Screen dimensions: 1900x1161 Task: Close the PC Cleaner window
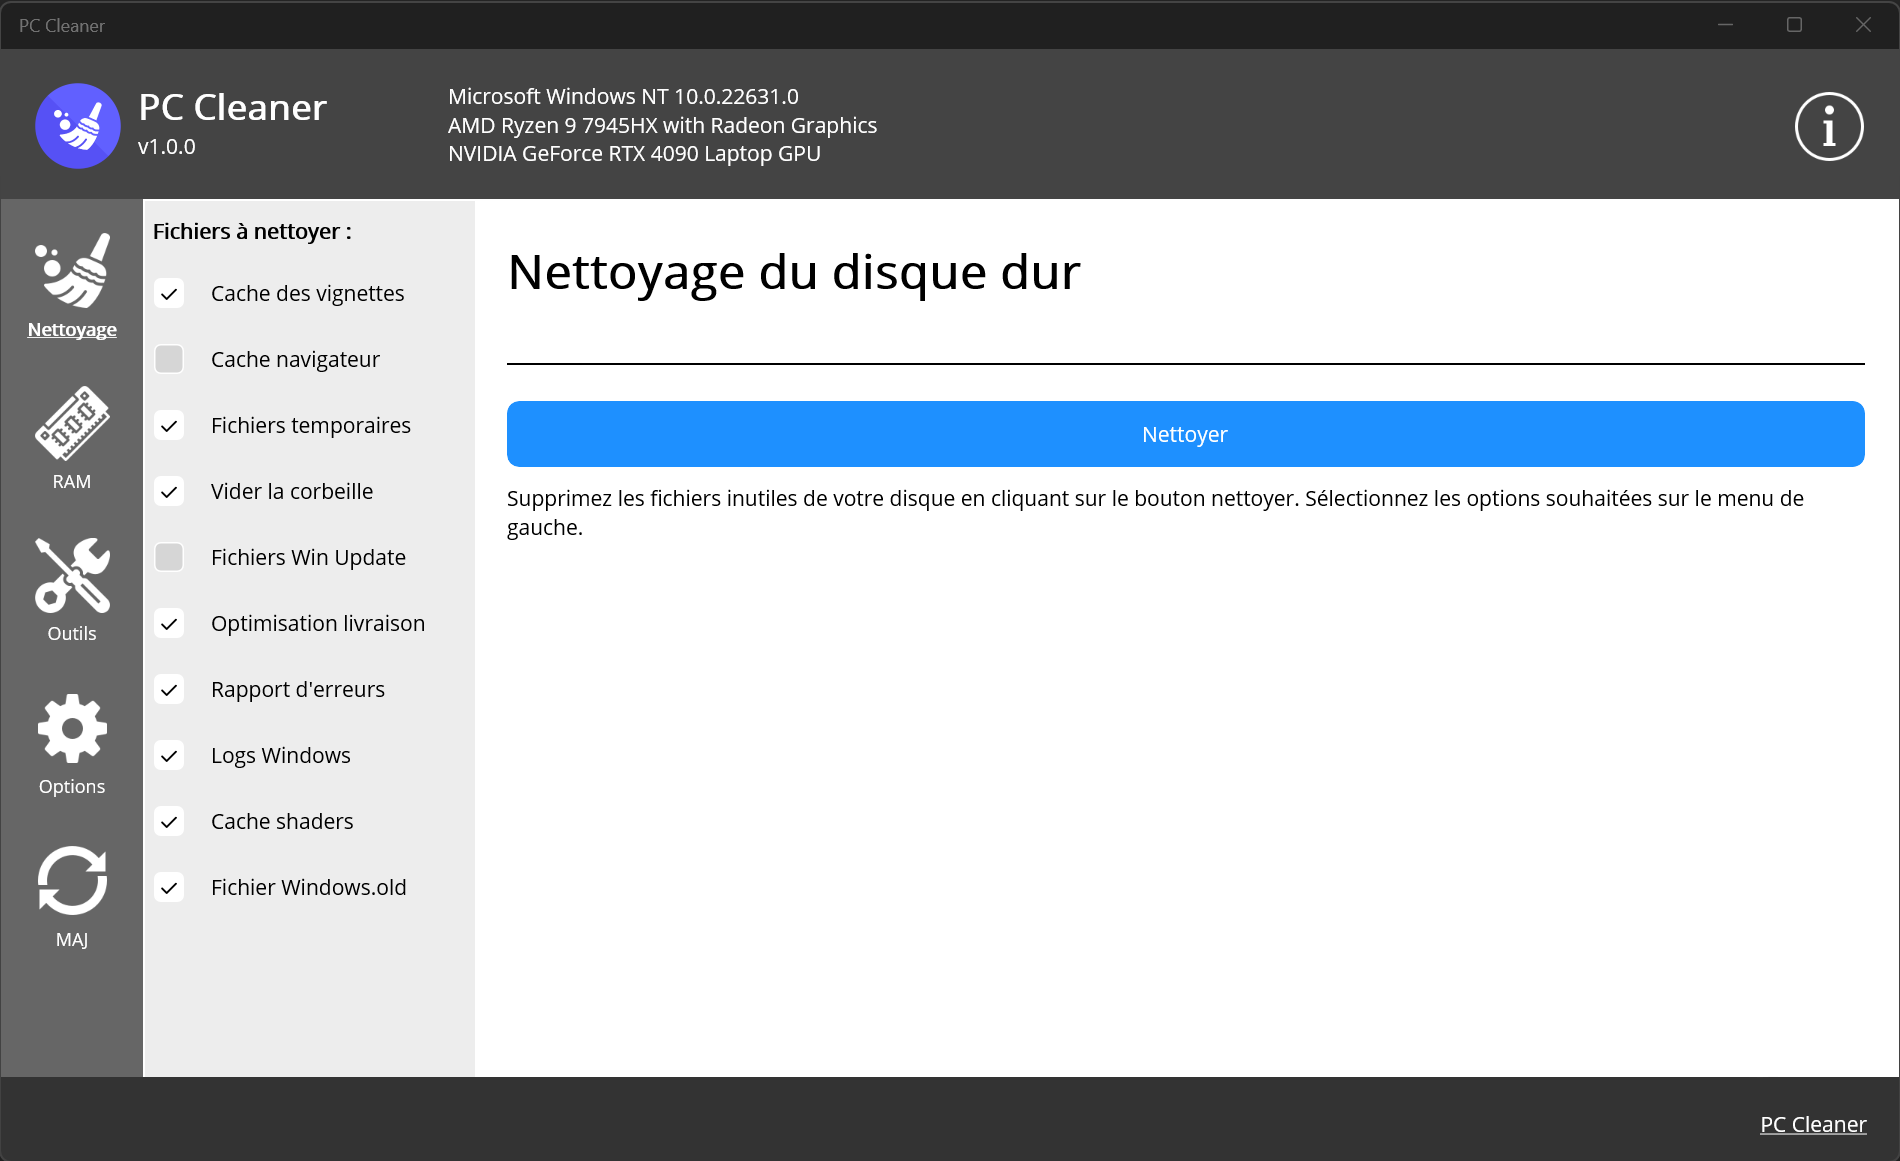(x=1863, y=25)
